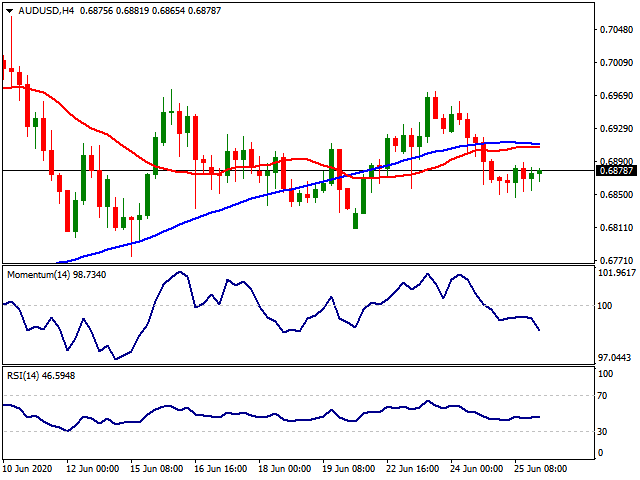
Task: Select the RSI(14) 46.5948 label
Action: tap(41, 376)
